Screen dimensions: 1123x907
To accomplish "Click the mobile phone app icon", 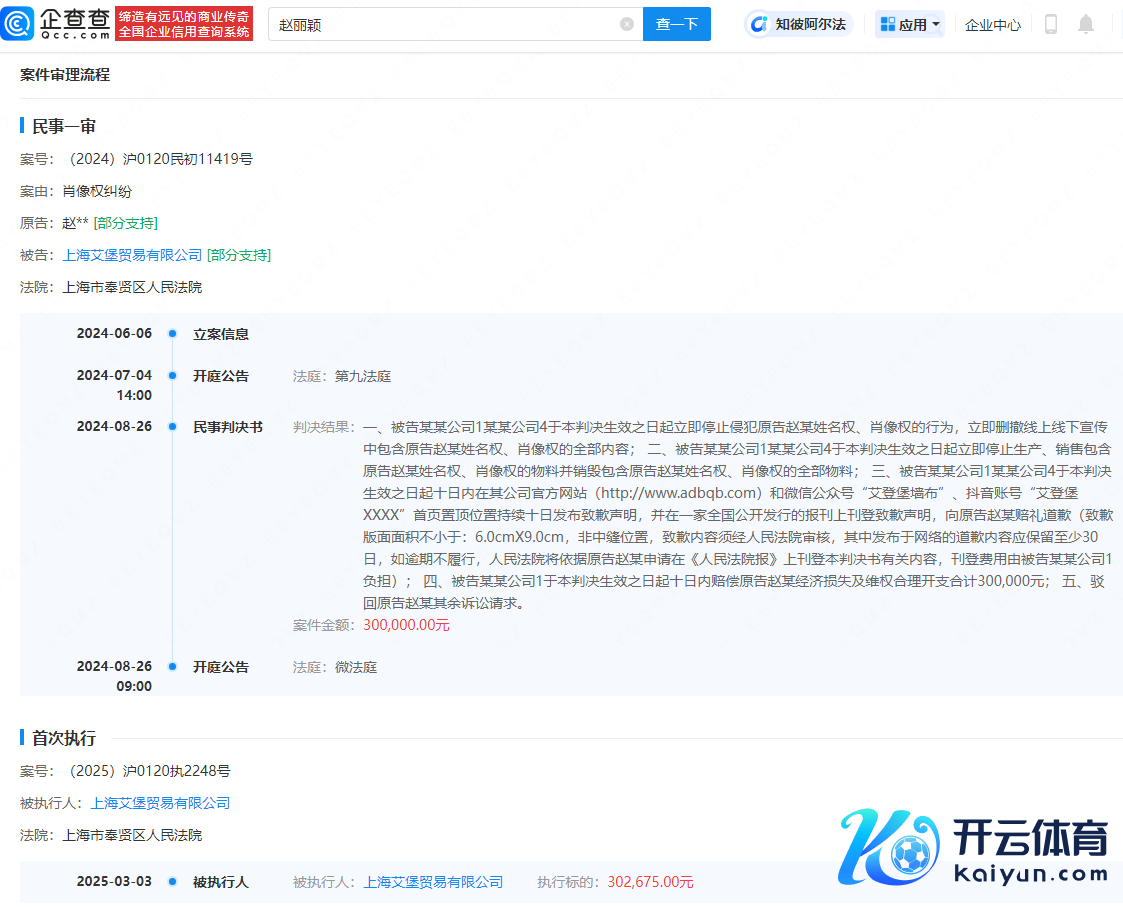I will pos(1050,24).
